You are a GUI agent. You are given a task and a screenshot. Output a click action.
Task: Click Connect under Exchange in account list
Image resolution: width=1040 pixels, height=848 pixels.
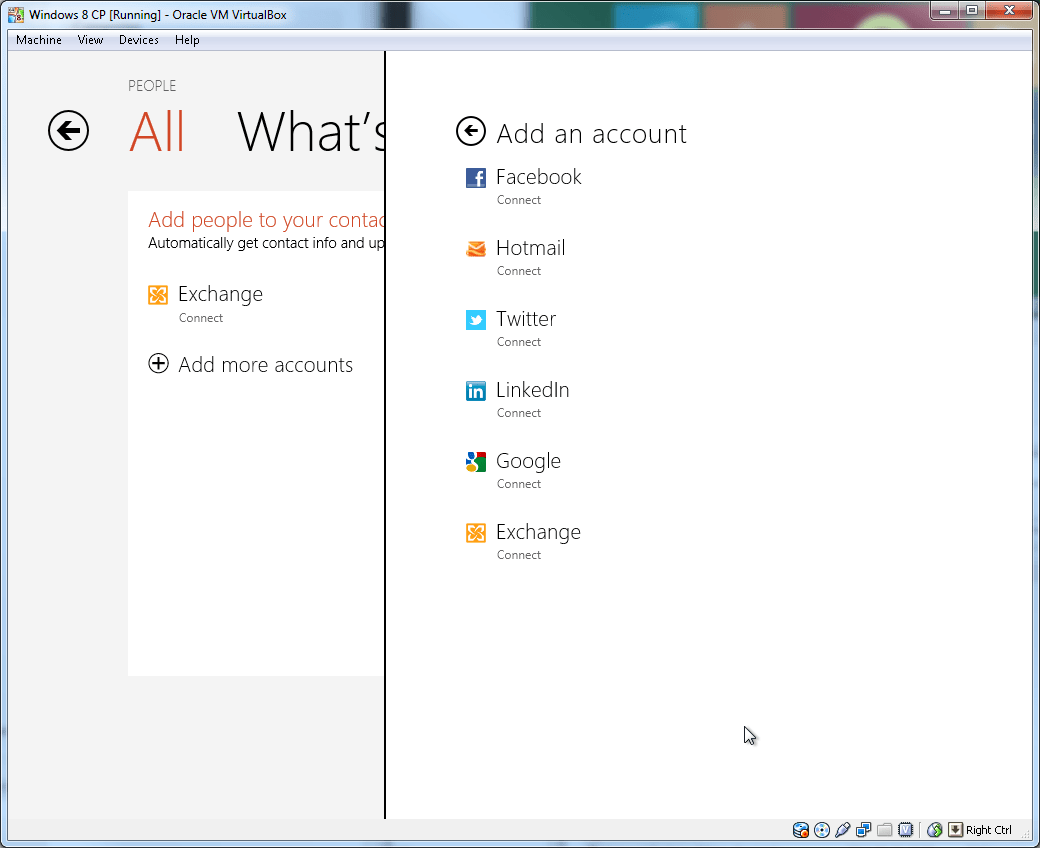coord(519,554)
